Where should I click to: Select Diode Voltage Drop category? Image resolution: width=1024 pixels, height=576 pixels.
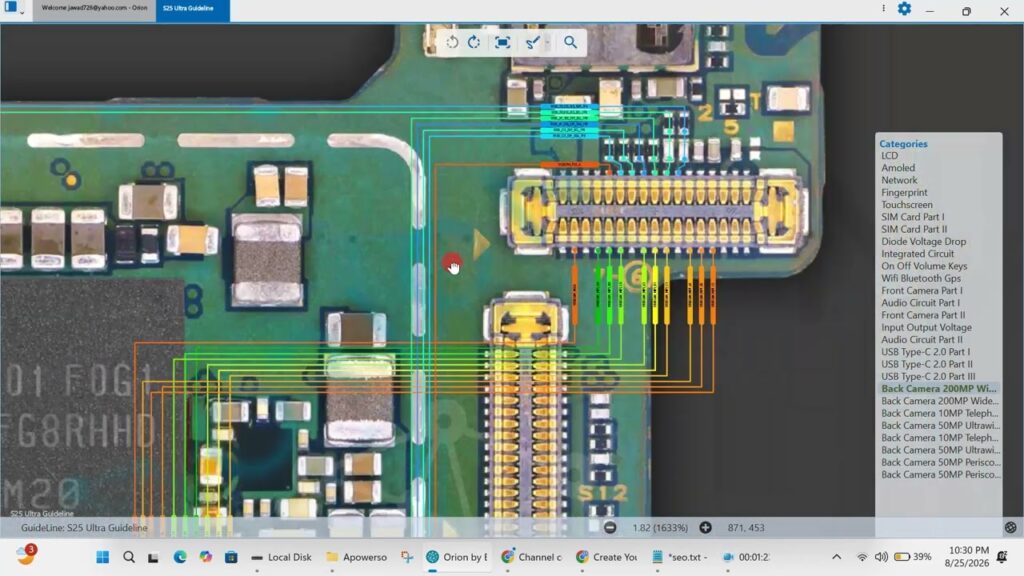(x=923, y=242)
